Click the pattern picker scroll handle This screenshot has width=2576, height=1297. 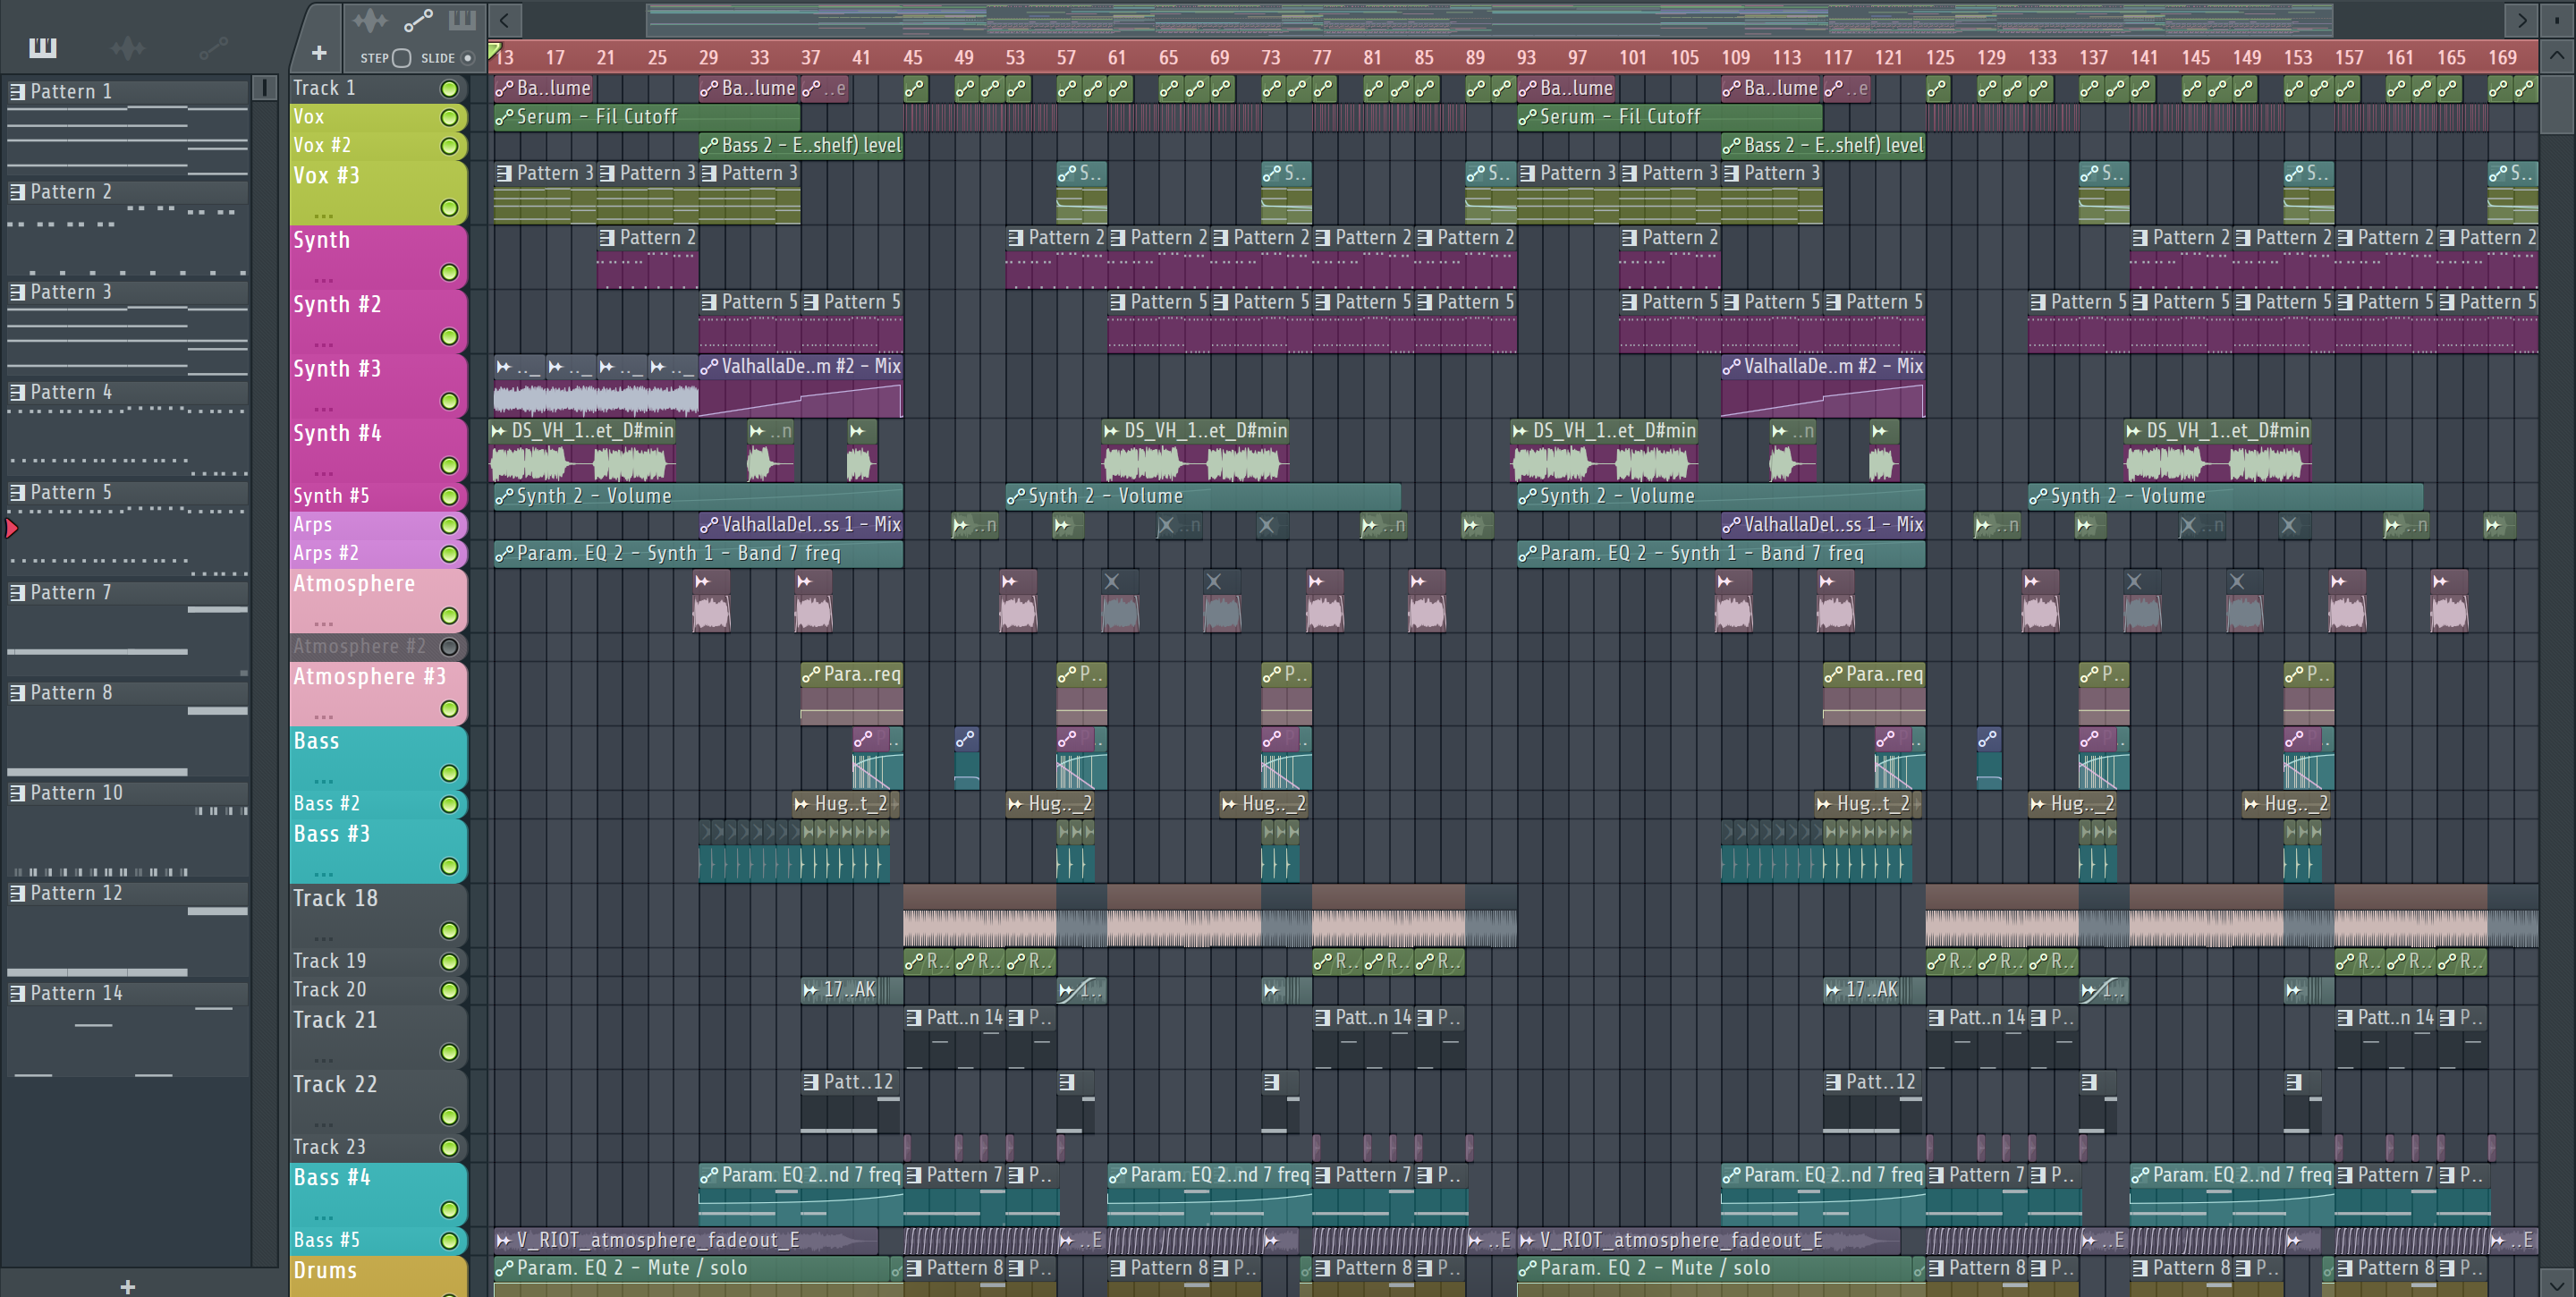pyautogui.click(x=265, y=88)
